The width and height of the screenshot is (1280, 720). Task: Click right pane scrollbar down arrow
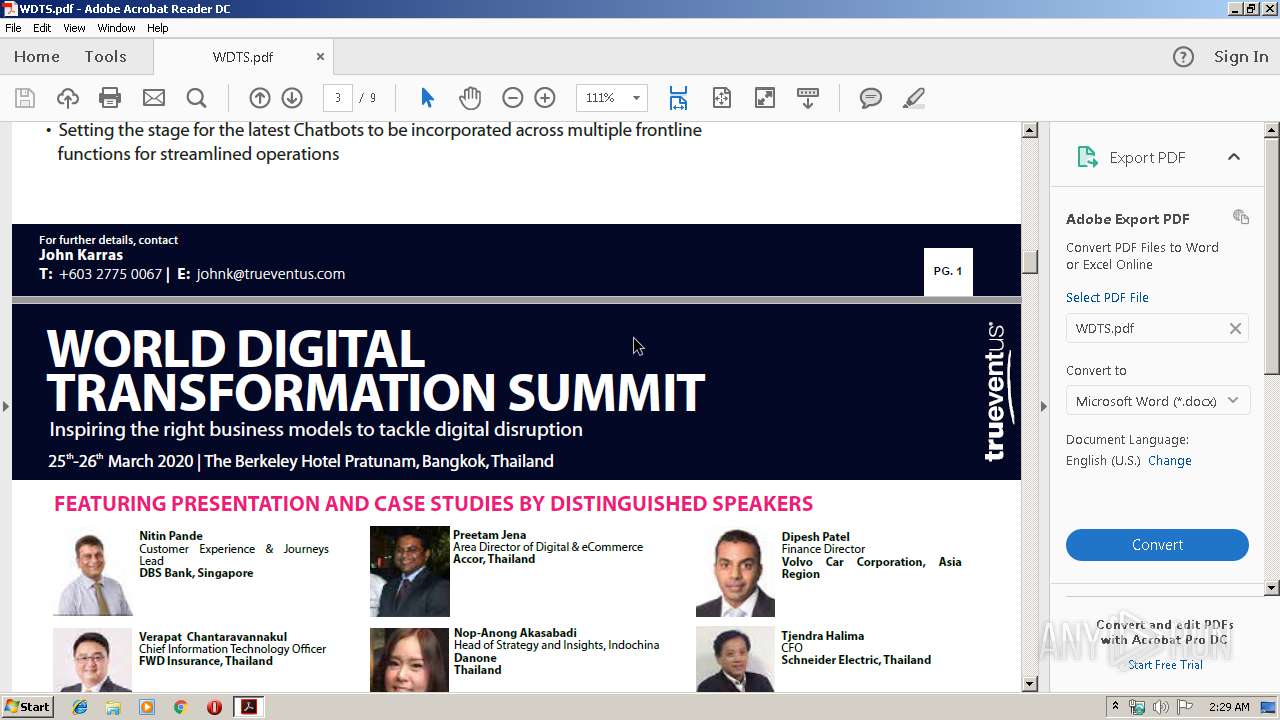[1272, 588]
